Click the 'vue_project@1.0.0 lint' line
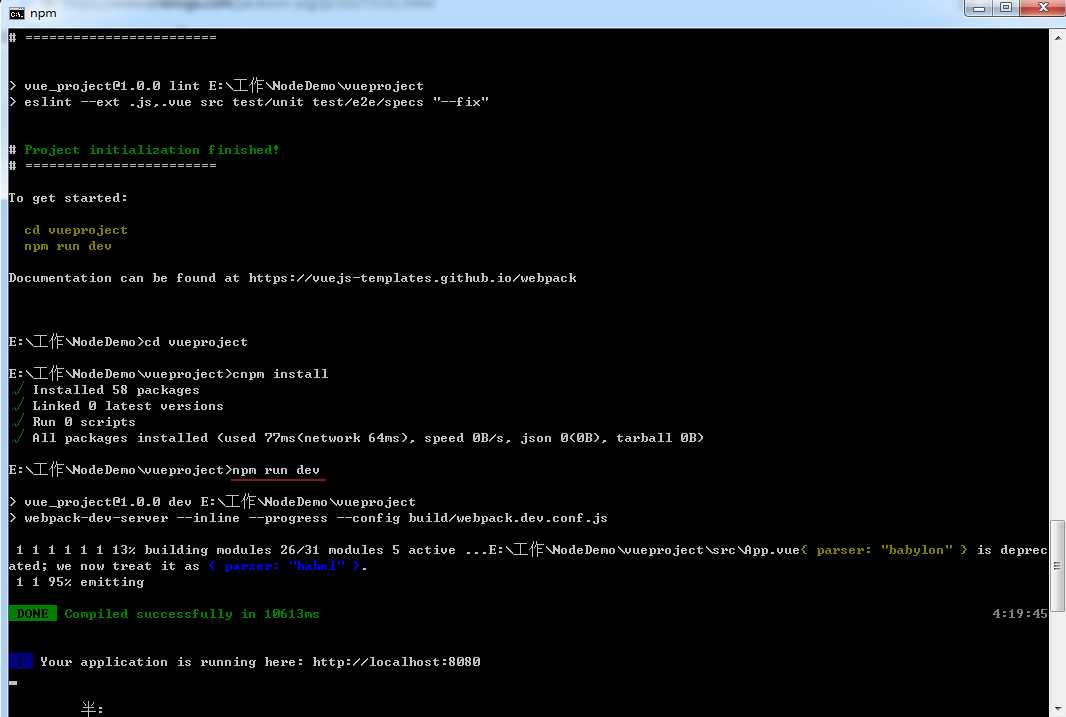Screen dimensions: 1066x717 (224, 86)
